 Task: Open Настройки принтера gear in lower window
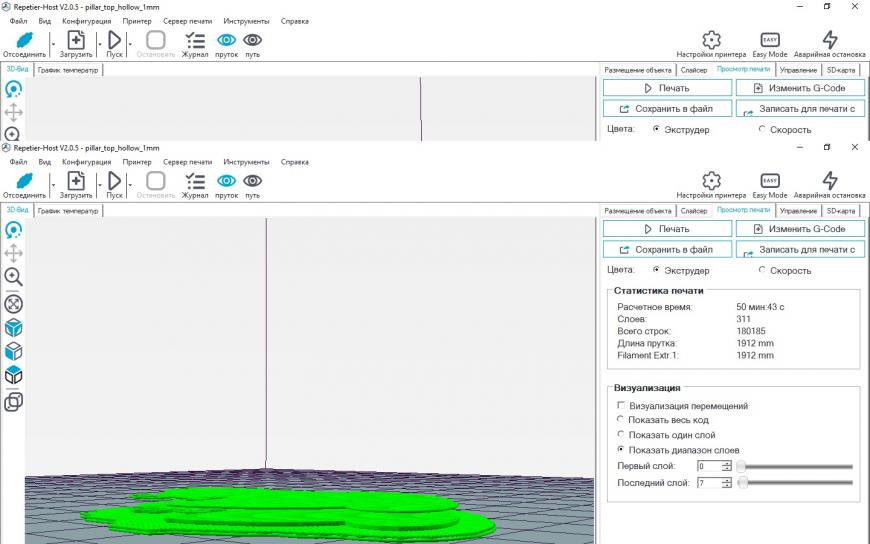pos(711,180)
